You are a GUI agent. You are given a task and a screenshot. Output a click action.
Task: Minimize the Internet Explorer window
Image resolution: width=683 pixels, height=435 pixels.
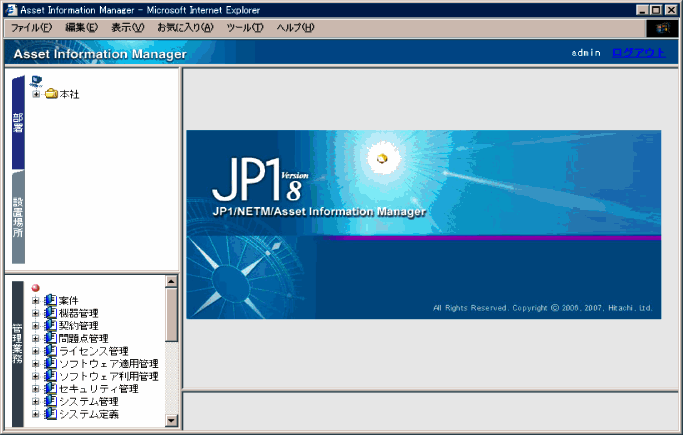(x=642, y=10)
